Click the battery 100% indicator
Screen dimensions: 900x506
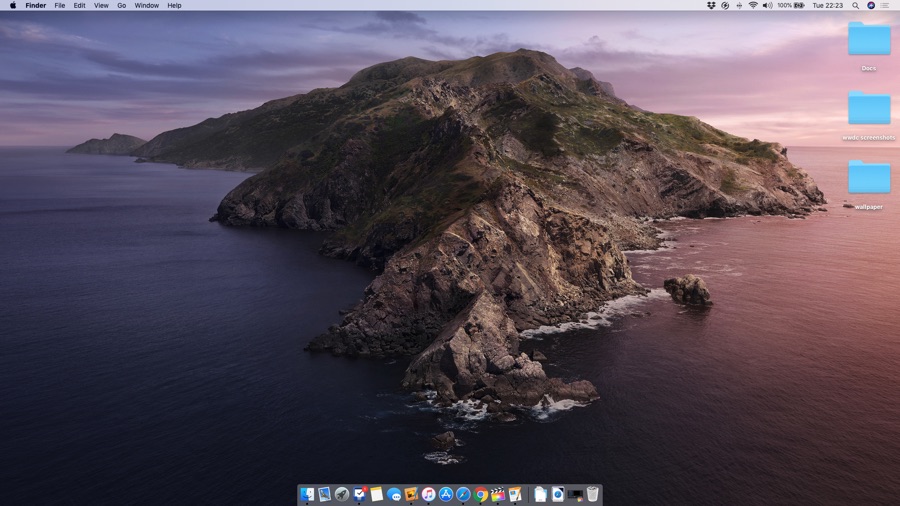point(791,5)
